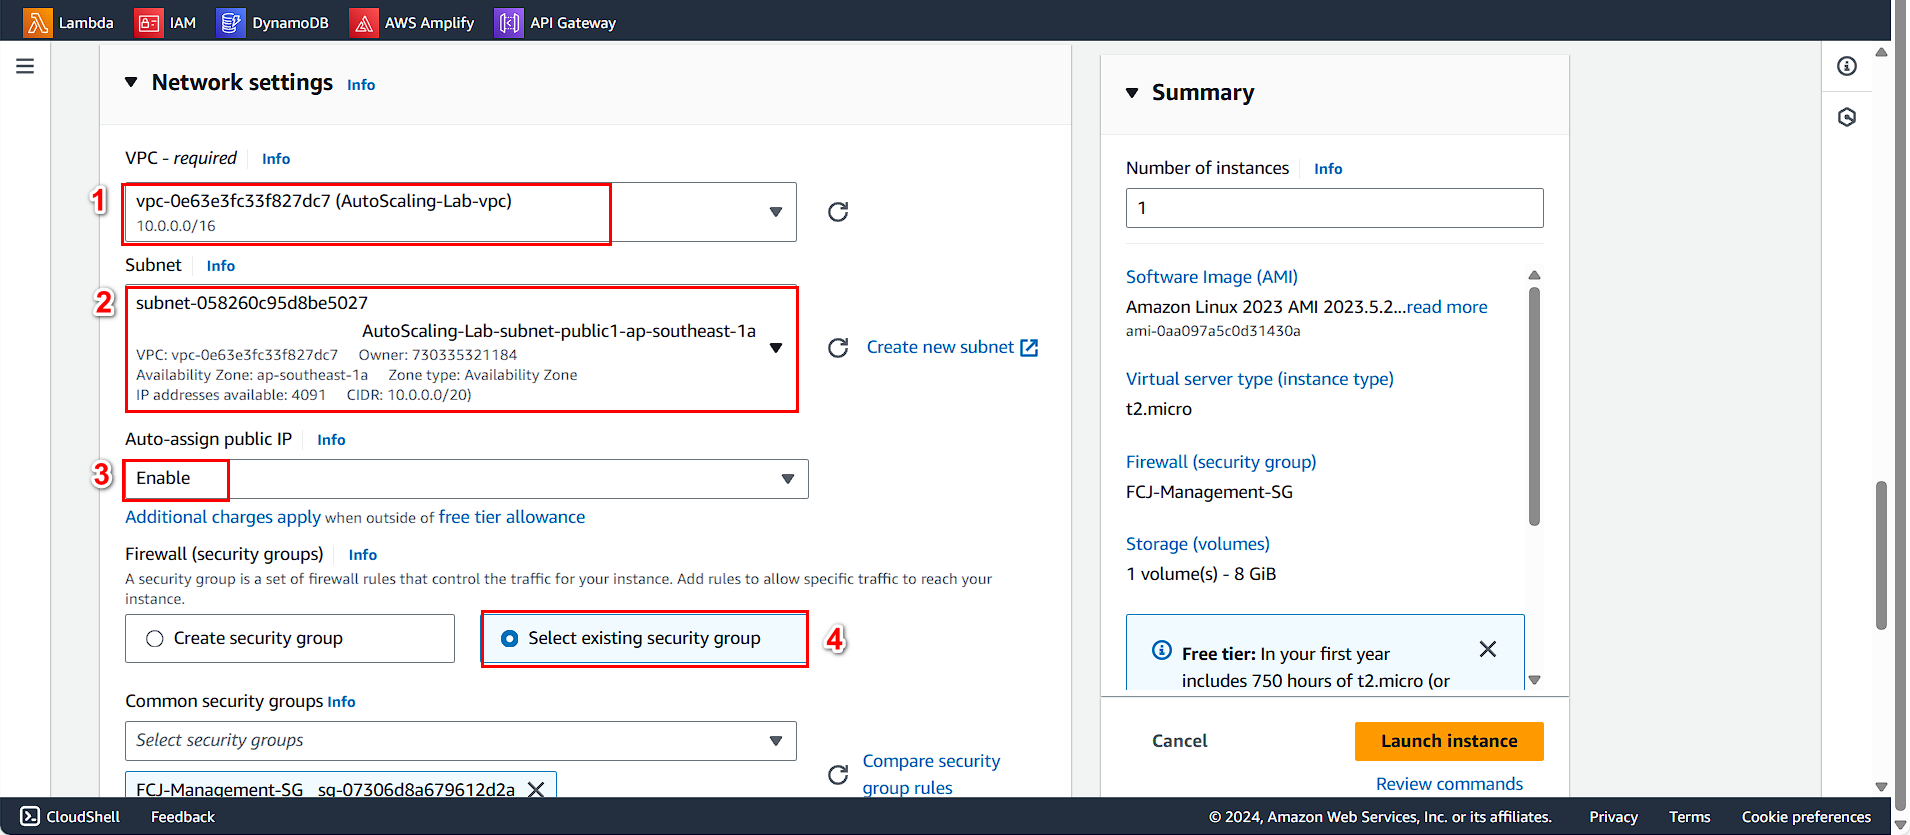Collapse the Network settings section

coord(131,82)
